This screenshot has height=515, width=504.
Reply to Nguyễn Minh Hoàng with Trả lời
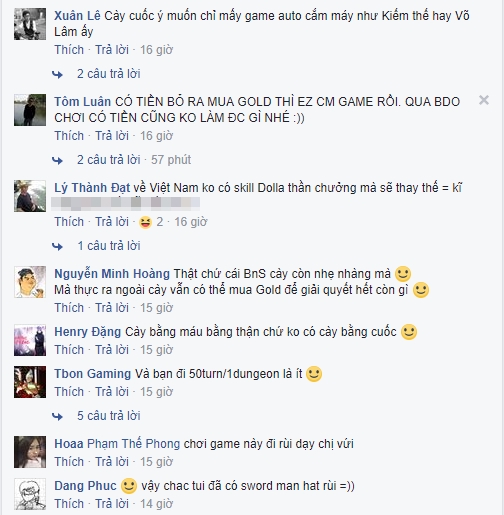click(x=112, y=308)
